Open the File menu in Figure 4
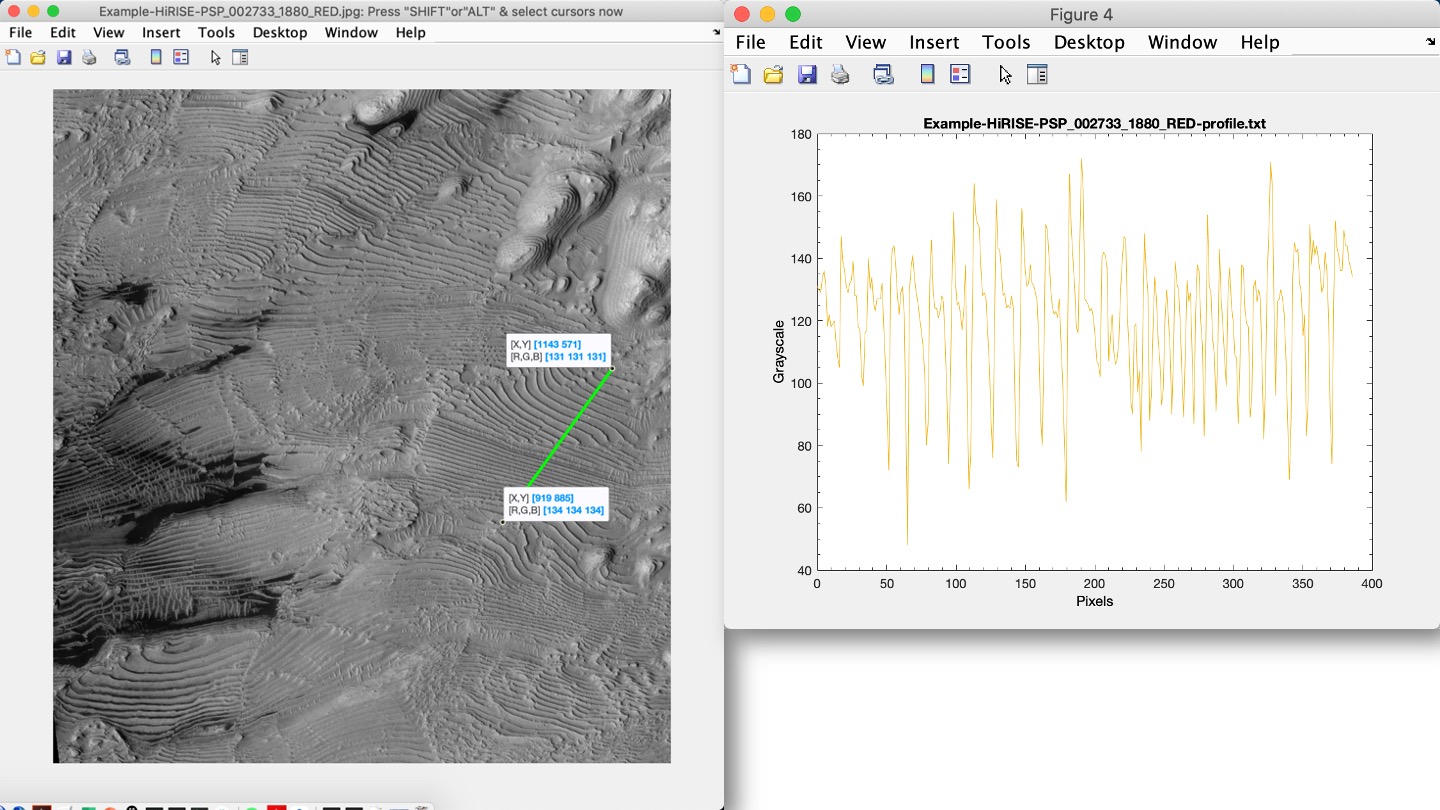Screen dimensions: 1440x810 [750, 42]
